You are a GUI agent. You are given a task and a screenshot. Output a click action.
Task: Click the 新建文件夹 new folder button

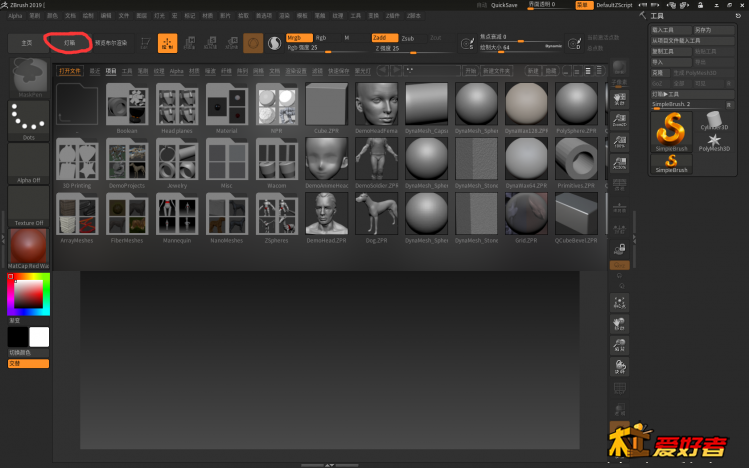pos(496,71)
